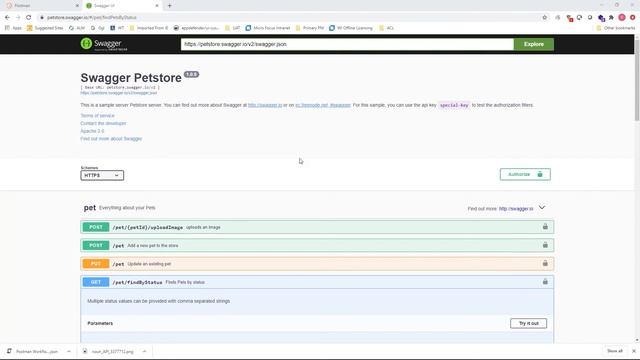
Task: Close the Swagger UI browser tab
Action: [x=157, y=6]
